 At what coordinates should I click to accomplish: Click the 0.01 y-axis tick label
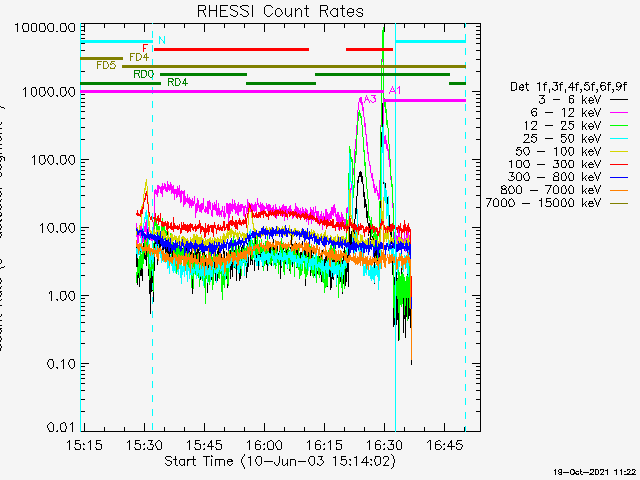click(x=61, y=427)
